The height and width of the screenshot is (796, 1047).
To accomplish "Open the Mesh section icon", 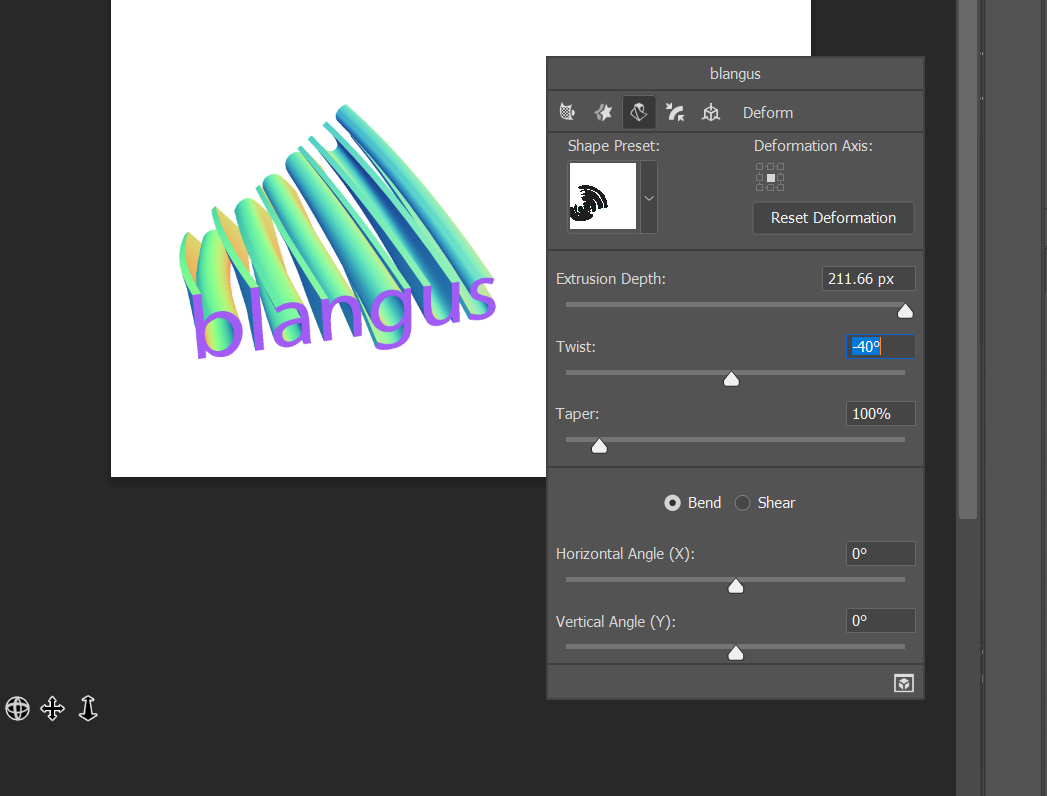I will click(567, 112).
